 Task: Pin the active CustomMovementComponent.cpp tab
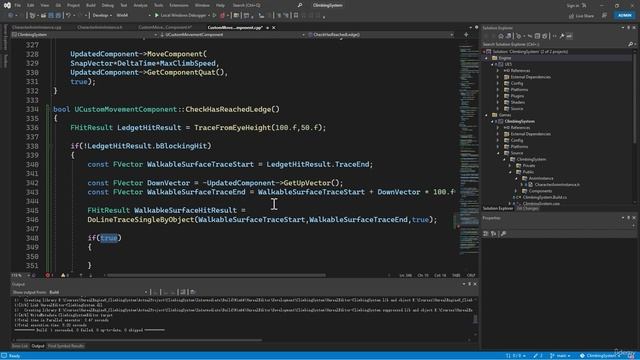[x=267, y=27]
